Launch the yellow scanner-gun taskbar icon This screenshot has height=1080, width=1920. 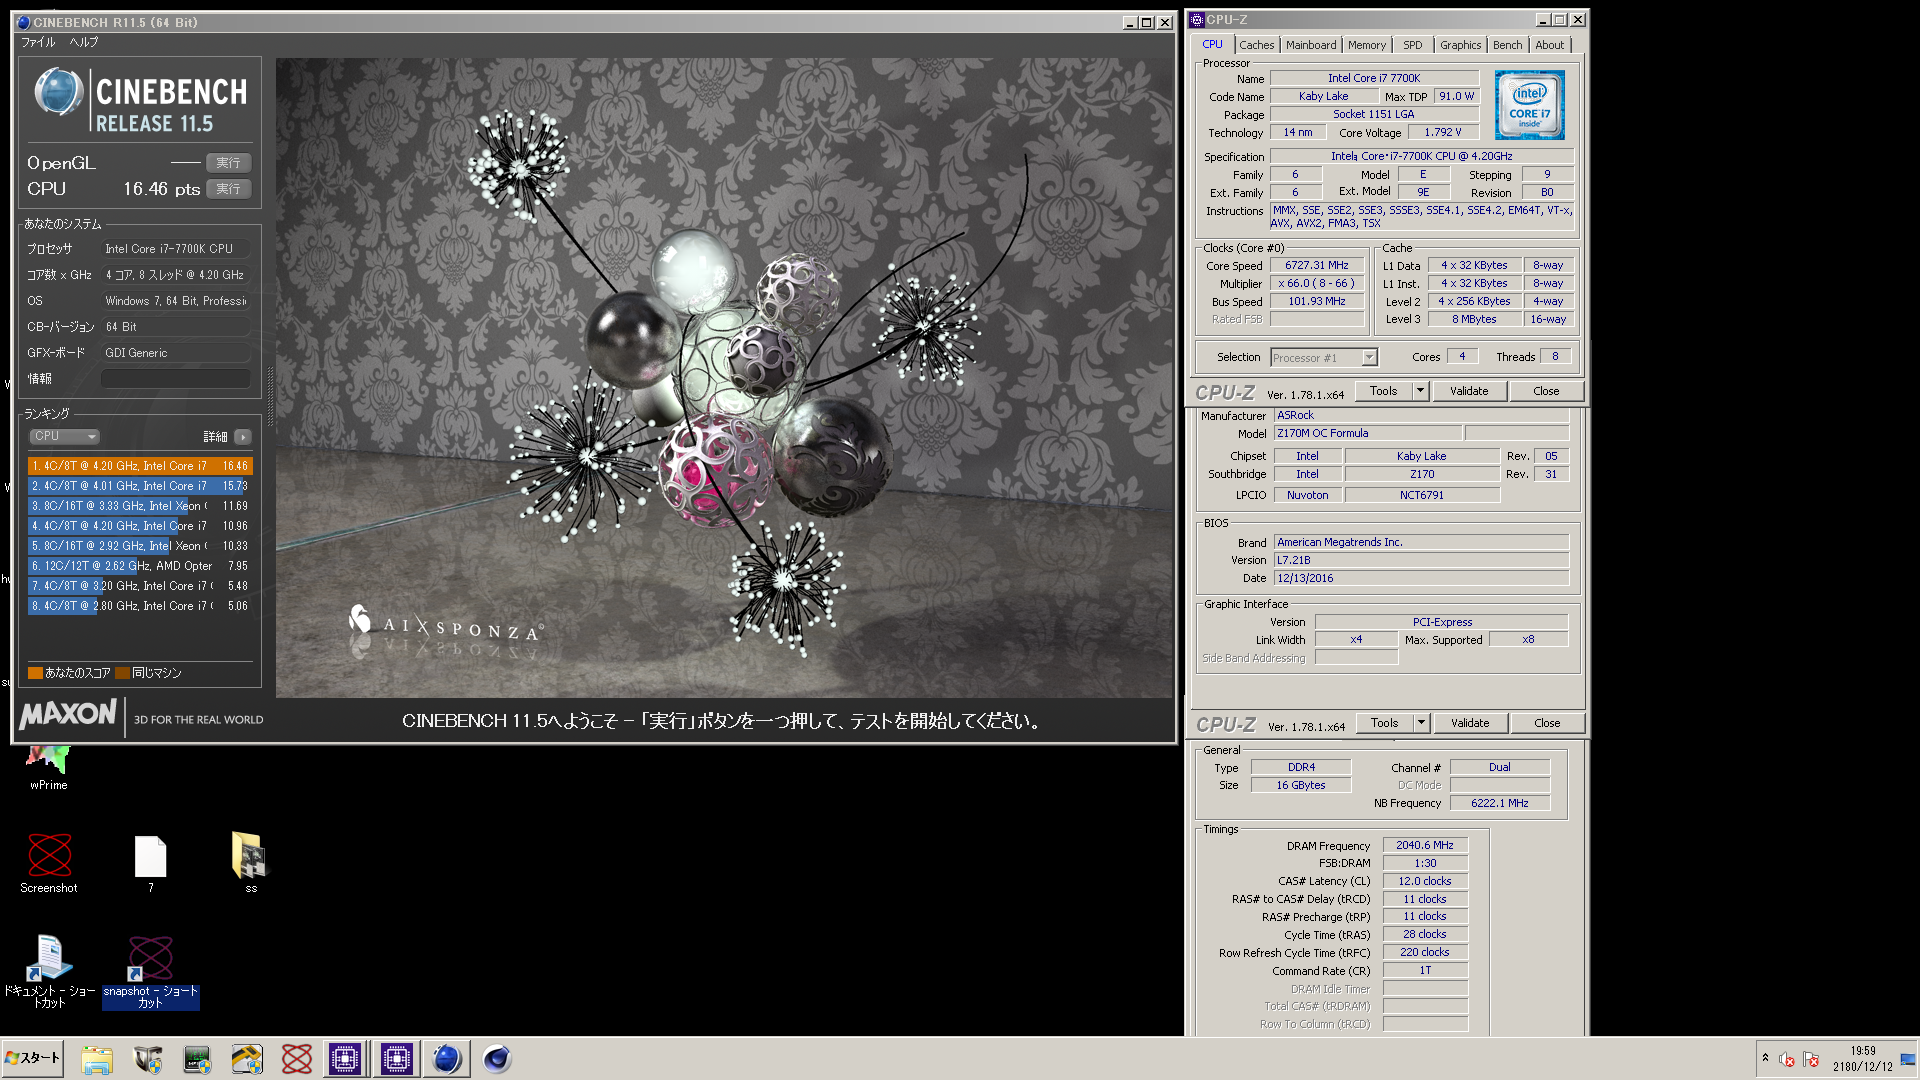(x=247, y=1059)
